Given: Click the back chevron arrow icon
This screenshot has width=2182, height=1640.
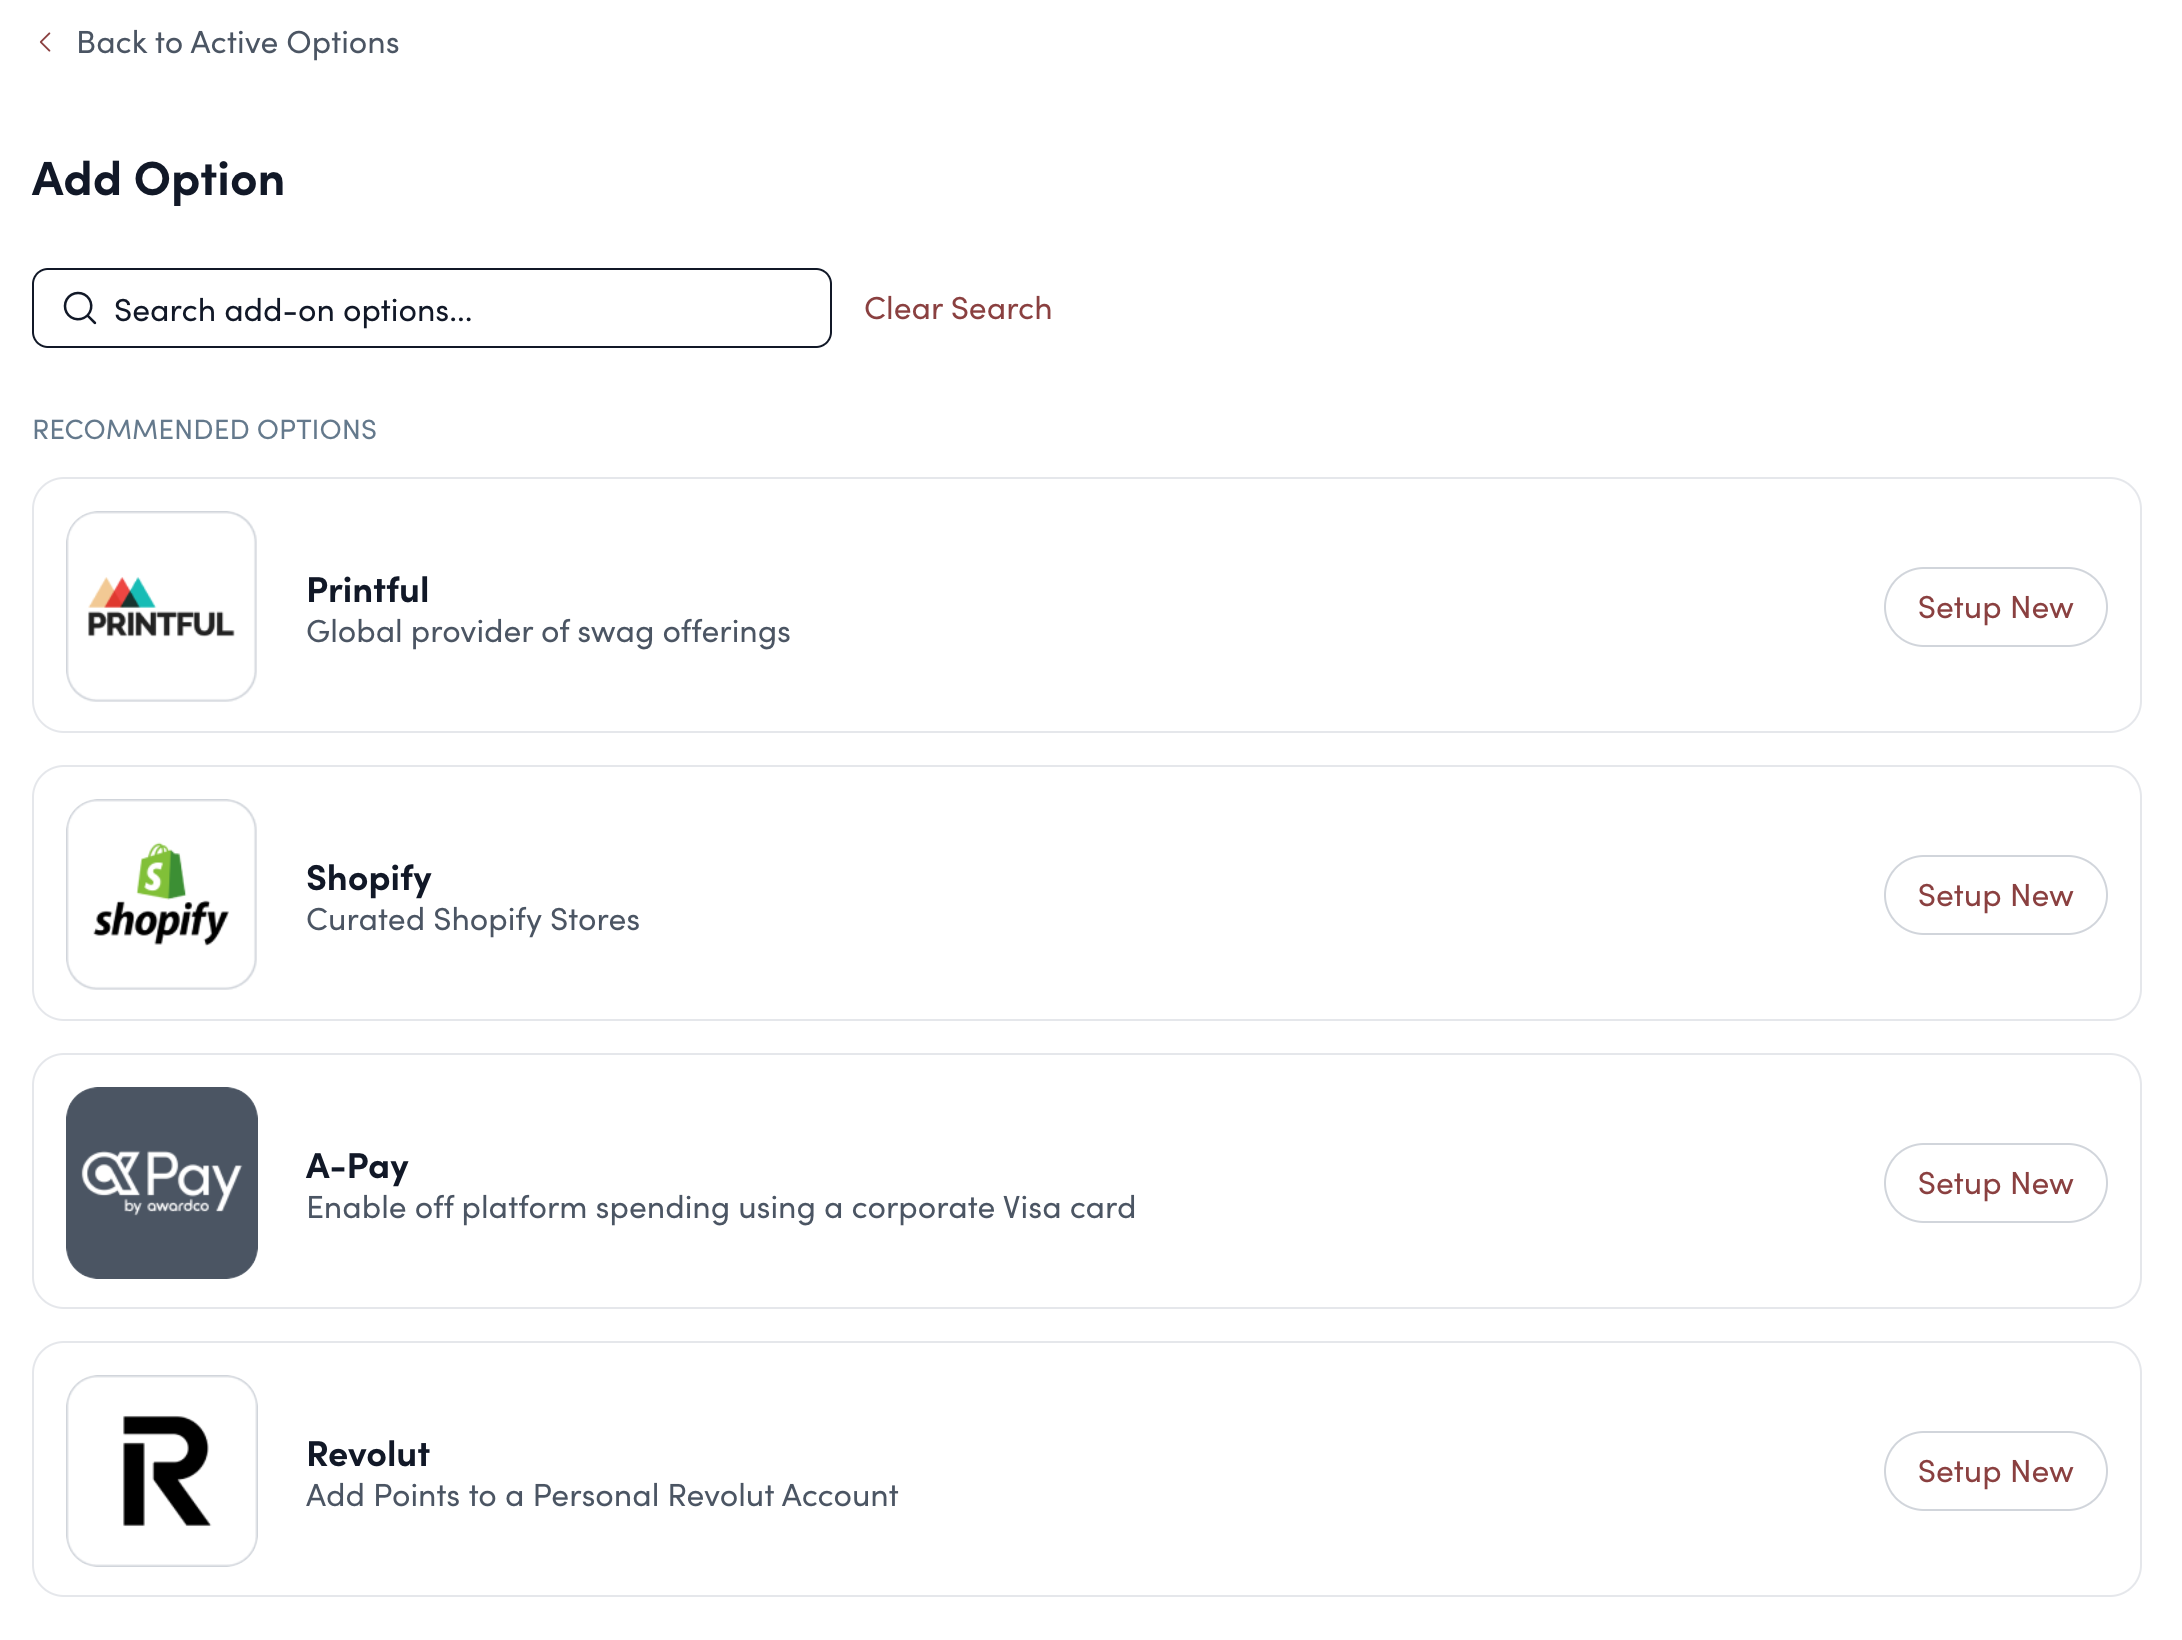Looking at the screenshot, I should point(45,42).
